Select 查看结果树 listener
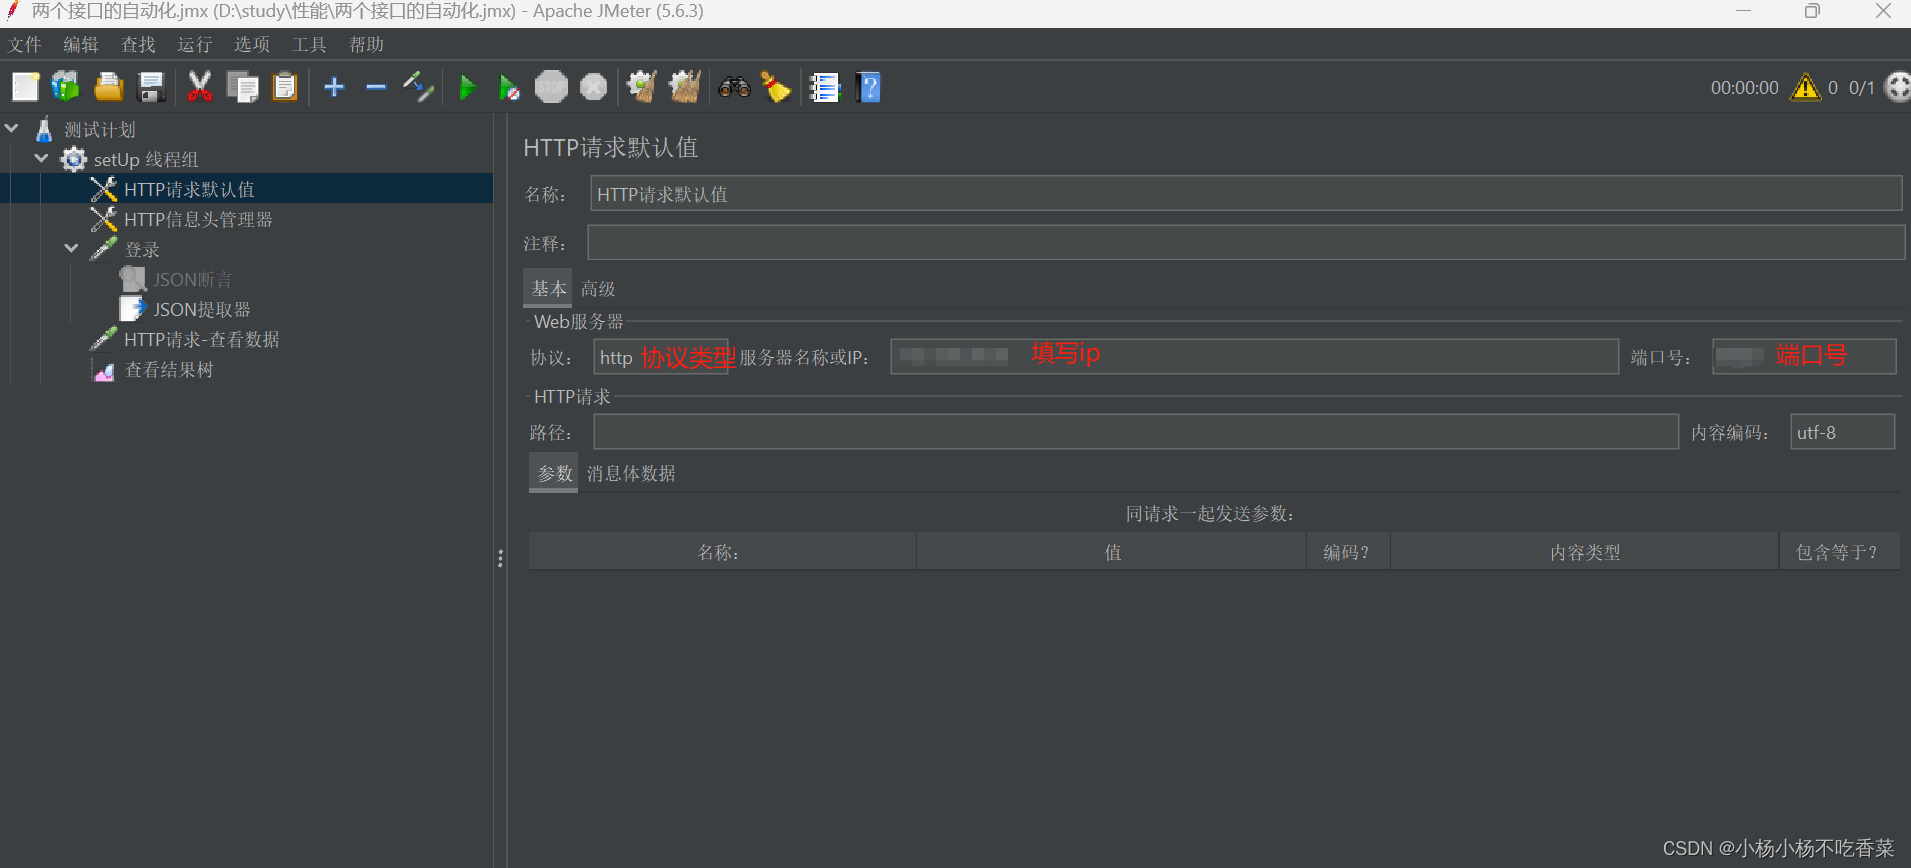 click(169, 369)
